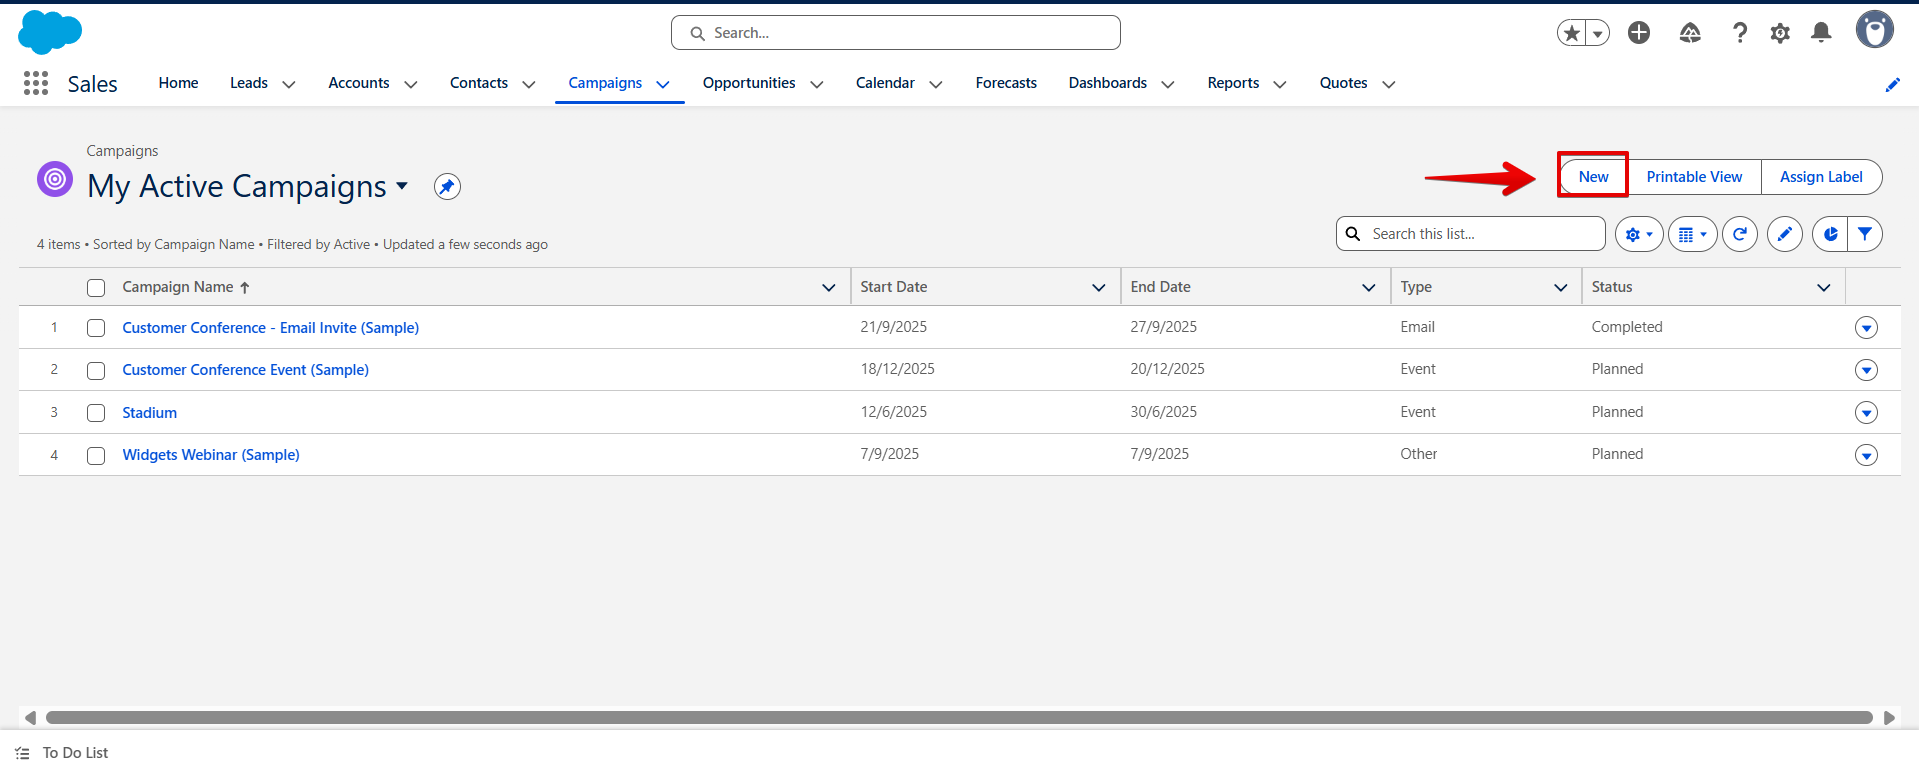Screen dimensions: 1919x767
Task: Open List View Controls gear
Action: [x=1639, y=234]
